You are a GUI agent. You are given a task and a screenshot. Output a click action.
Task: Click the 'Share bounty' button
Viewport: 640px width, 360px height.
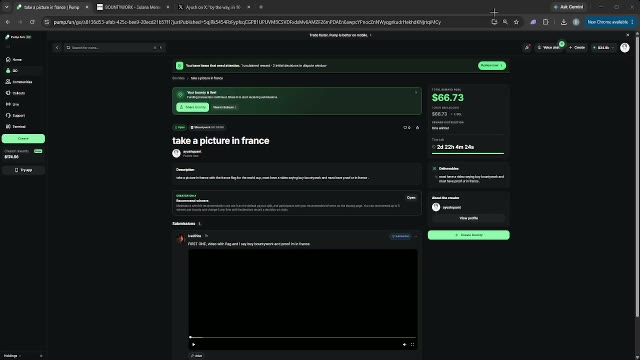coord(192,107)
